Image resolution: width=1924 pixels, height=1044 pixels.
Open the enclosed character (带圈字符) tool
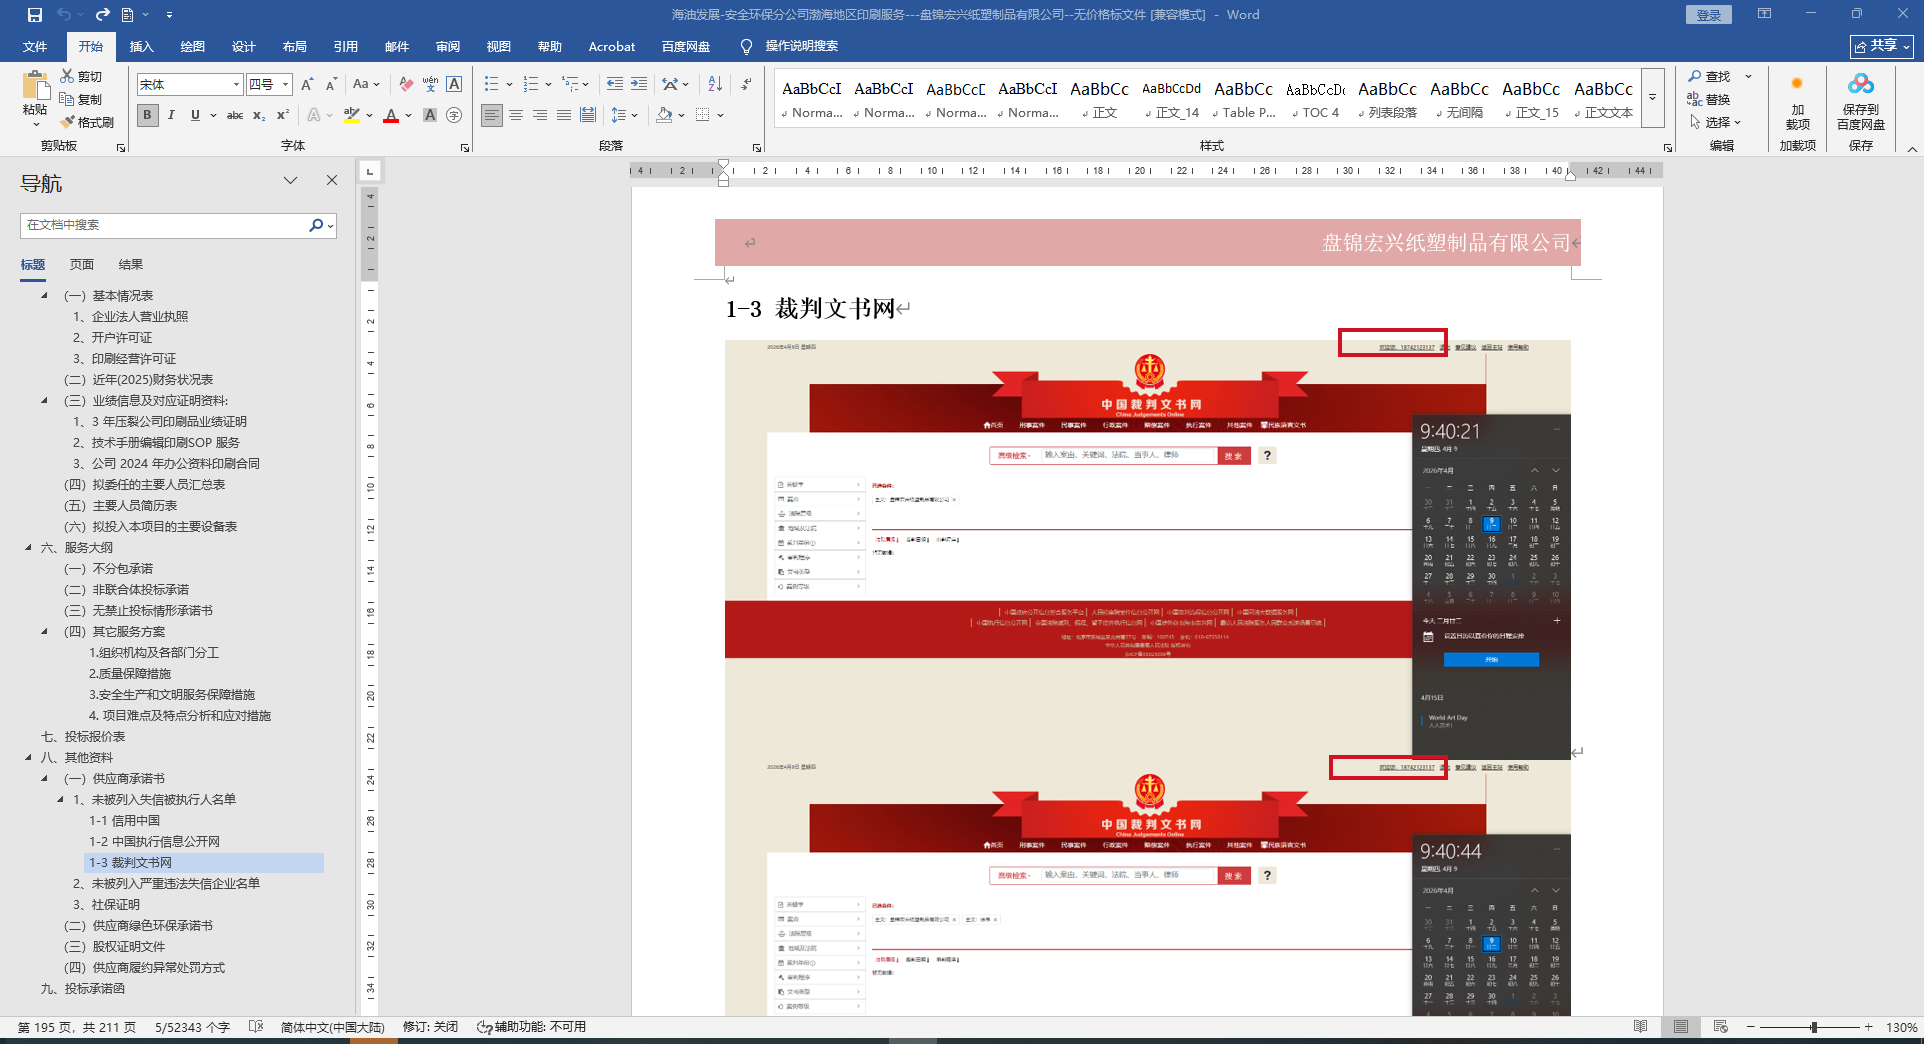(x=454, y=115)
